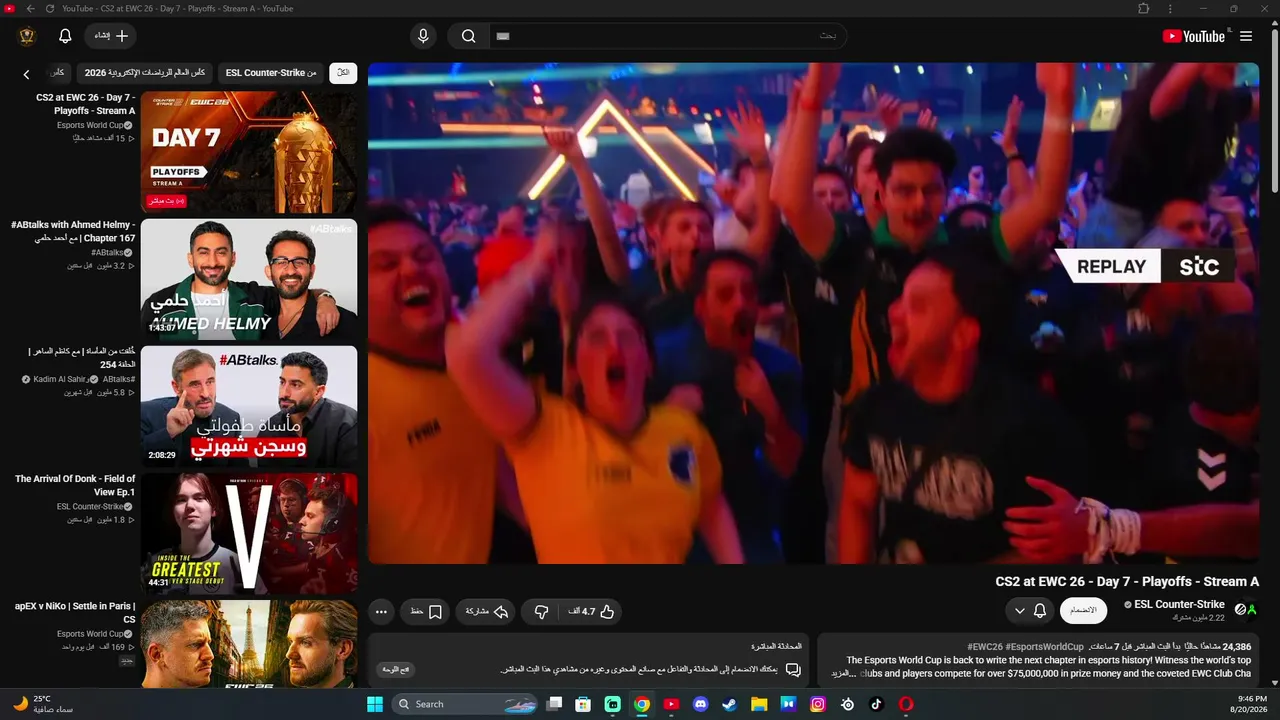The image size is (1280, 720).
Task: Open ESL Counter-Strike channel name link
Action: pyautogui.click(x=1179, y=604)
